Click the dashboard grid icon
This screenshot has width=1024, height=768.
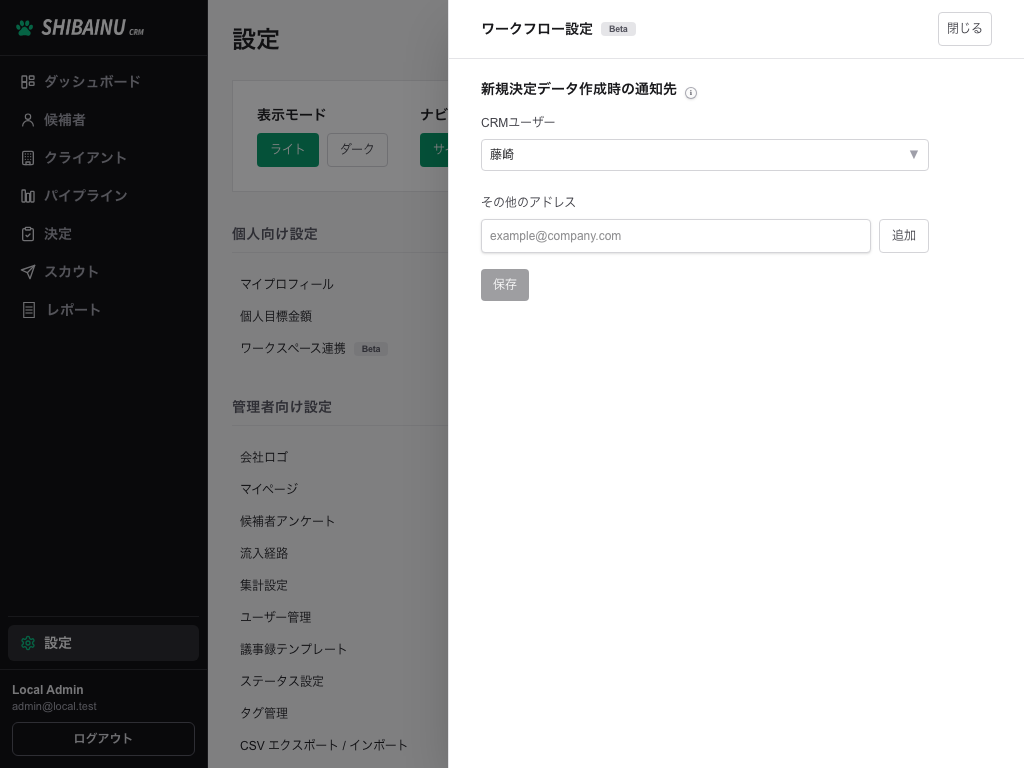(27, 82)
